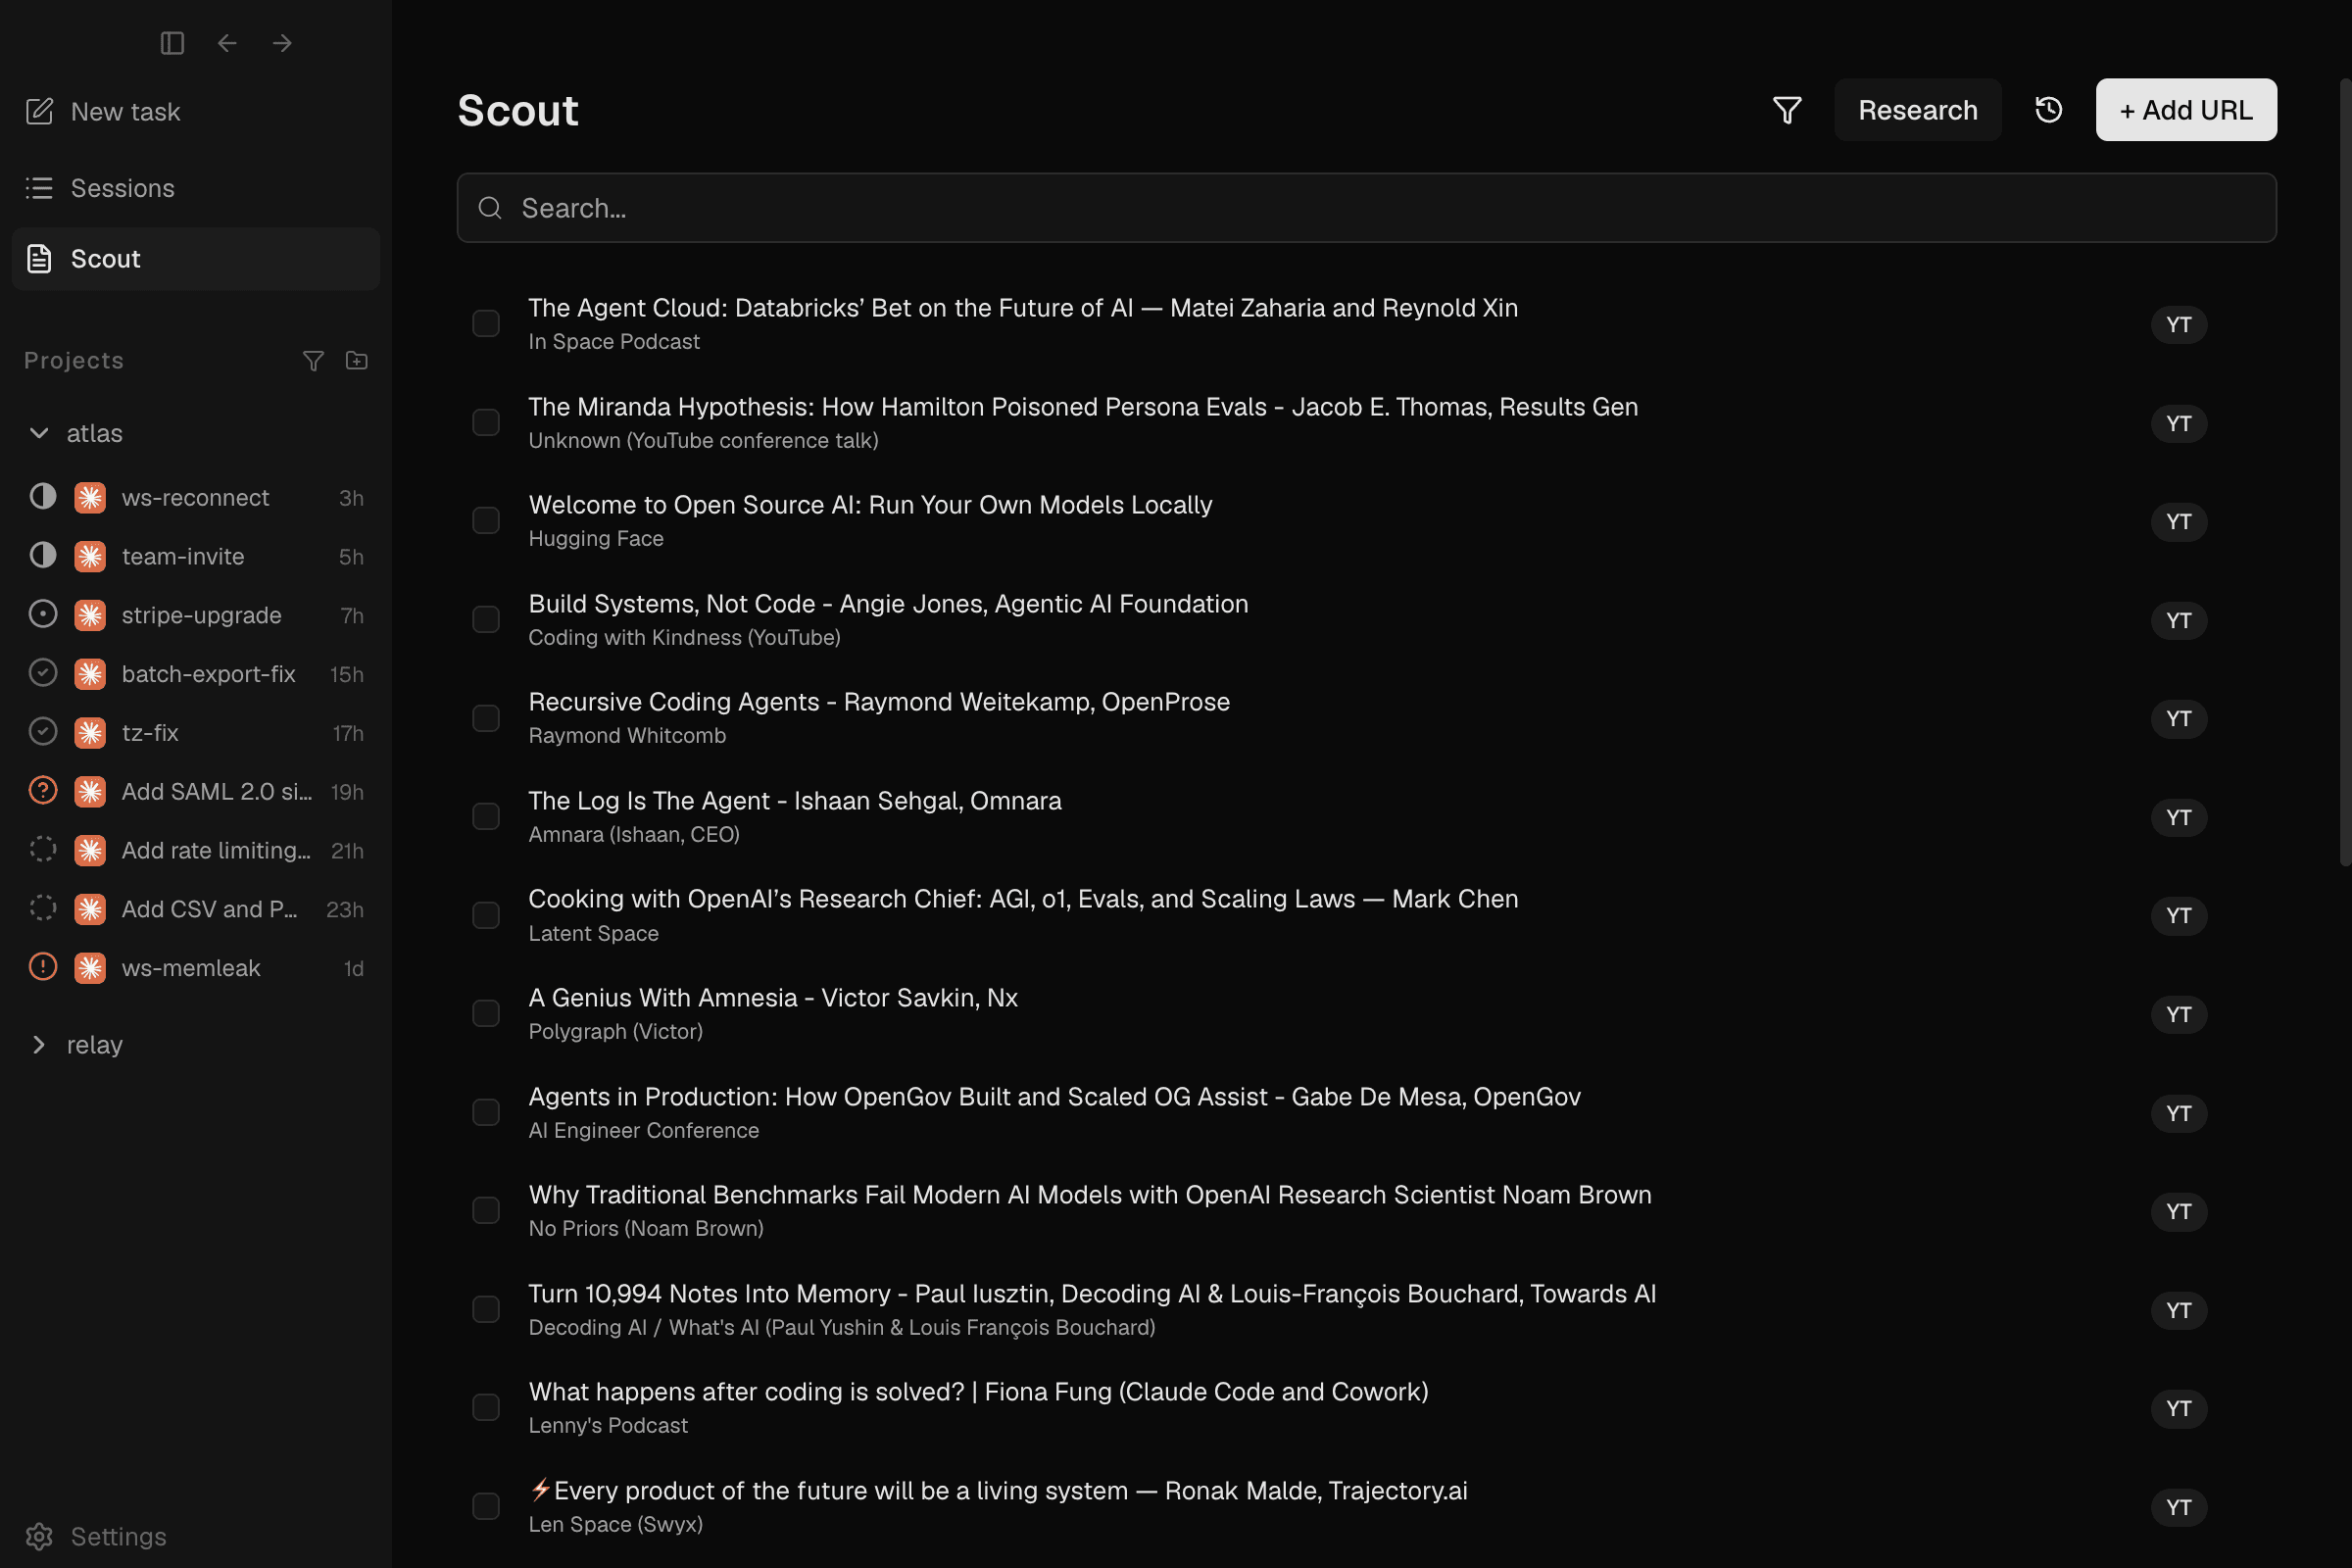Go back with the left arrow
Viewport: 2352px width, 1568px height.
pyautogui.click(x=227, y=43)
